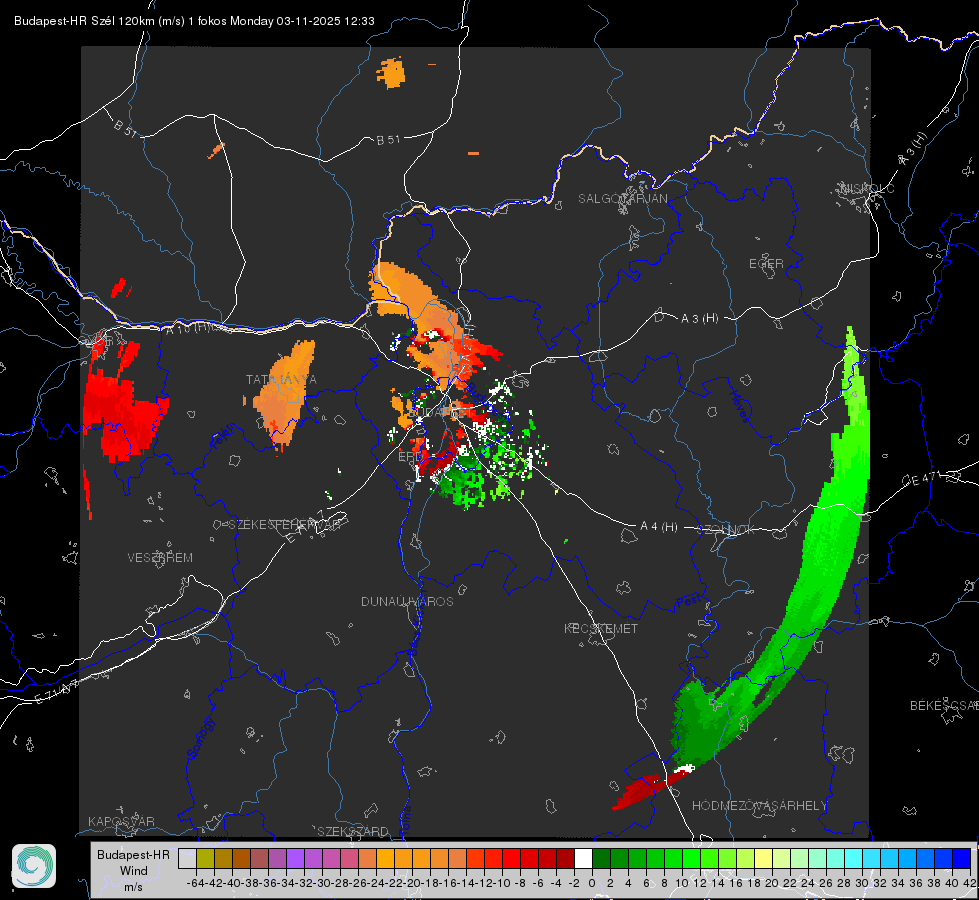
Task: Select the yellow swatch between 18 and 20
Action: coord(764,858)
